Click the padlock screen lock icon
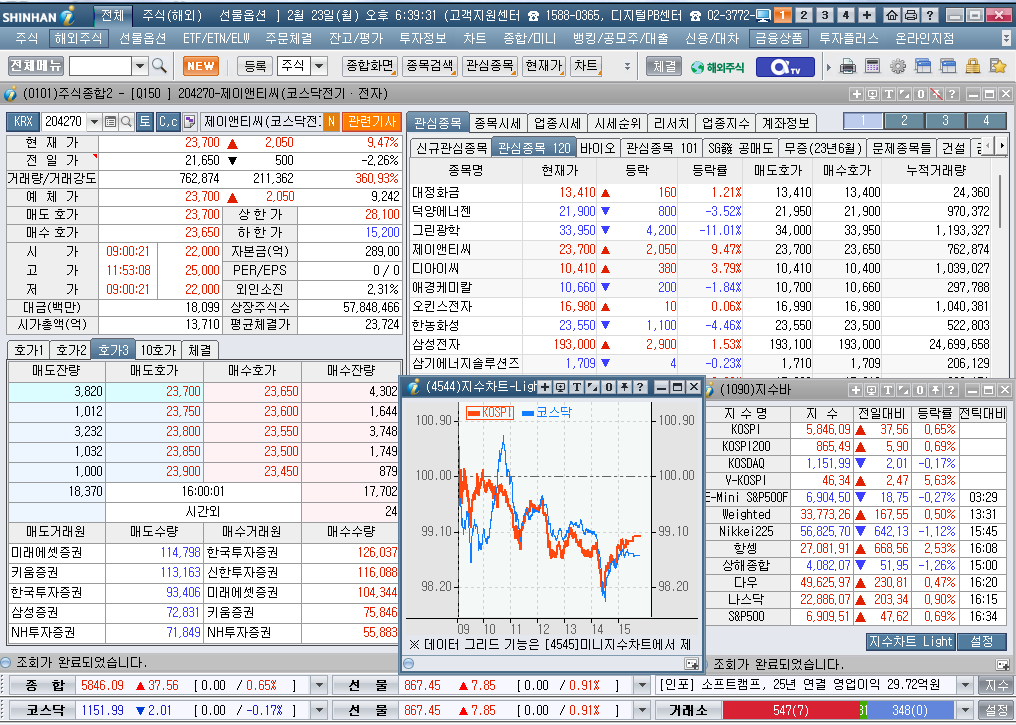This screenshot has width=1016, height=725. [x=973, y=66]
